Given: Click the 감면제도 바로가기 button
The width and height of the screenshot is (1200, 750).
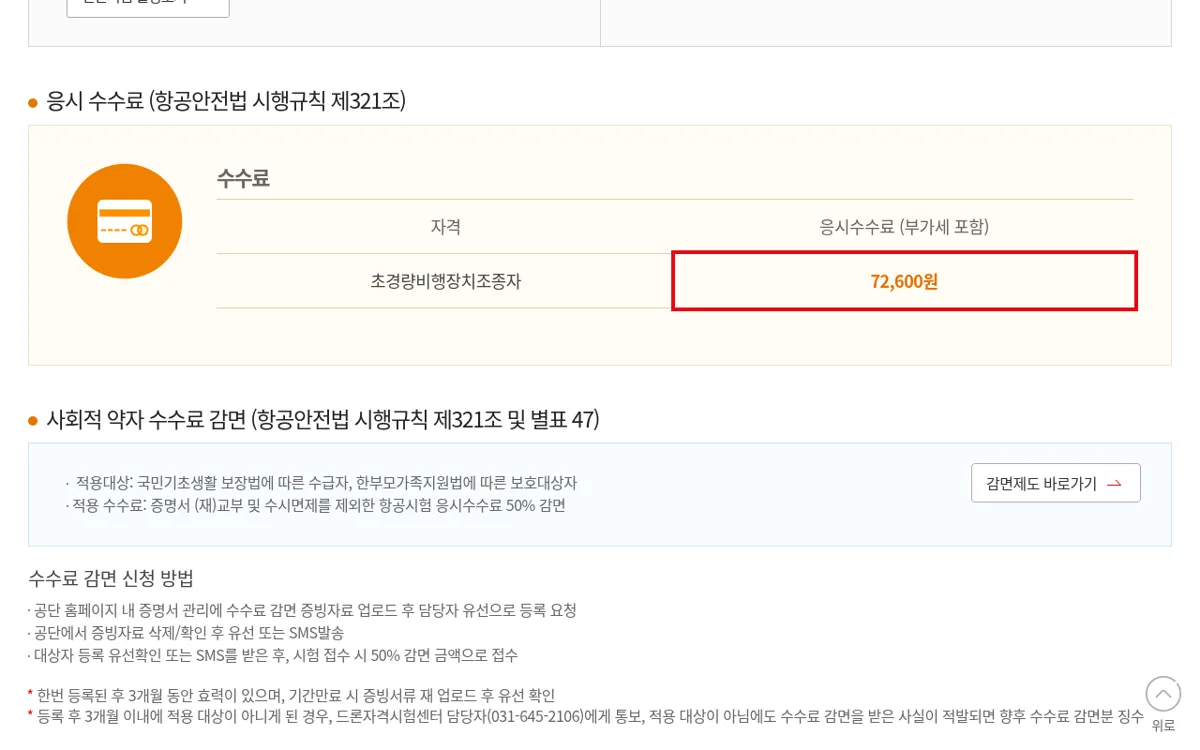Looking at the screenshot, I should tap(1055, 483).
